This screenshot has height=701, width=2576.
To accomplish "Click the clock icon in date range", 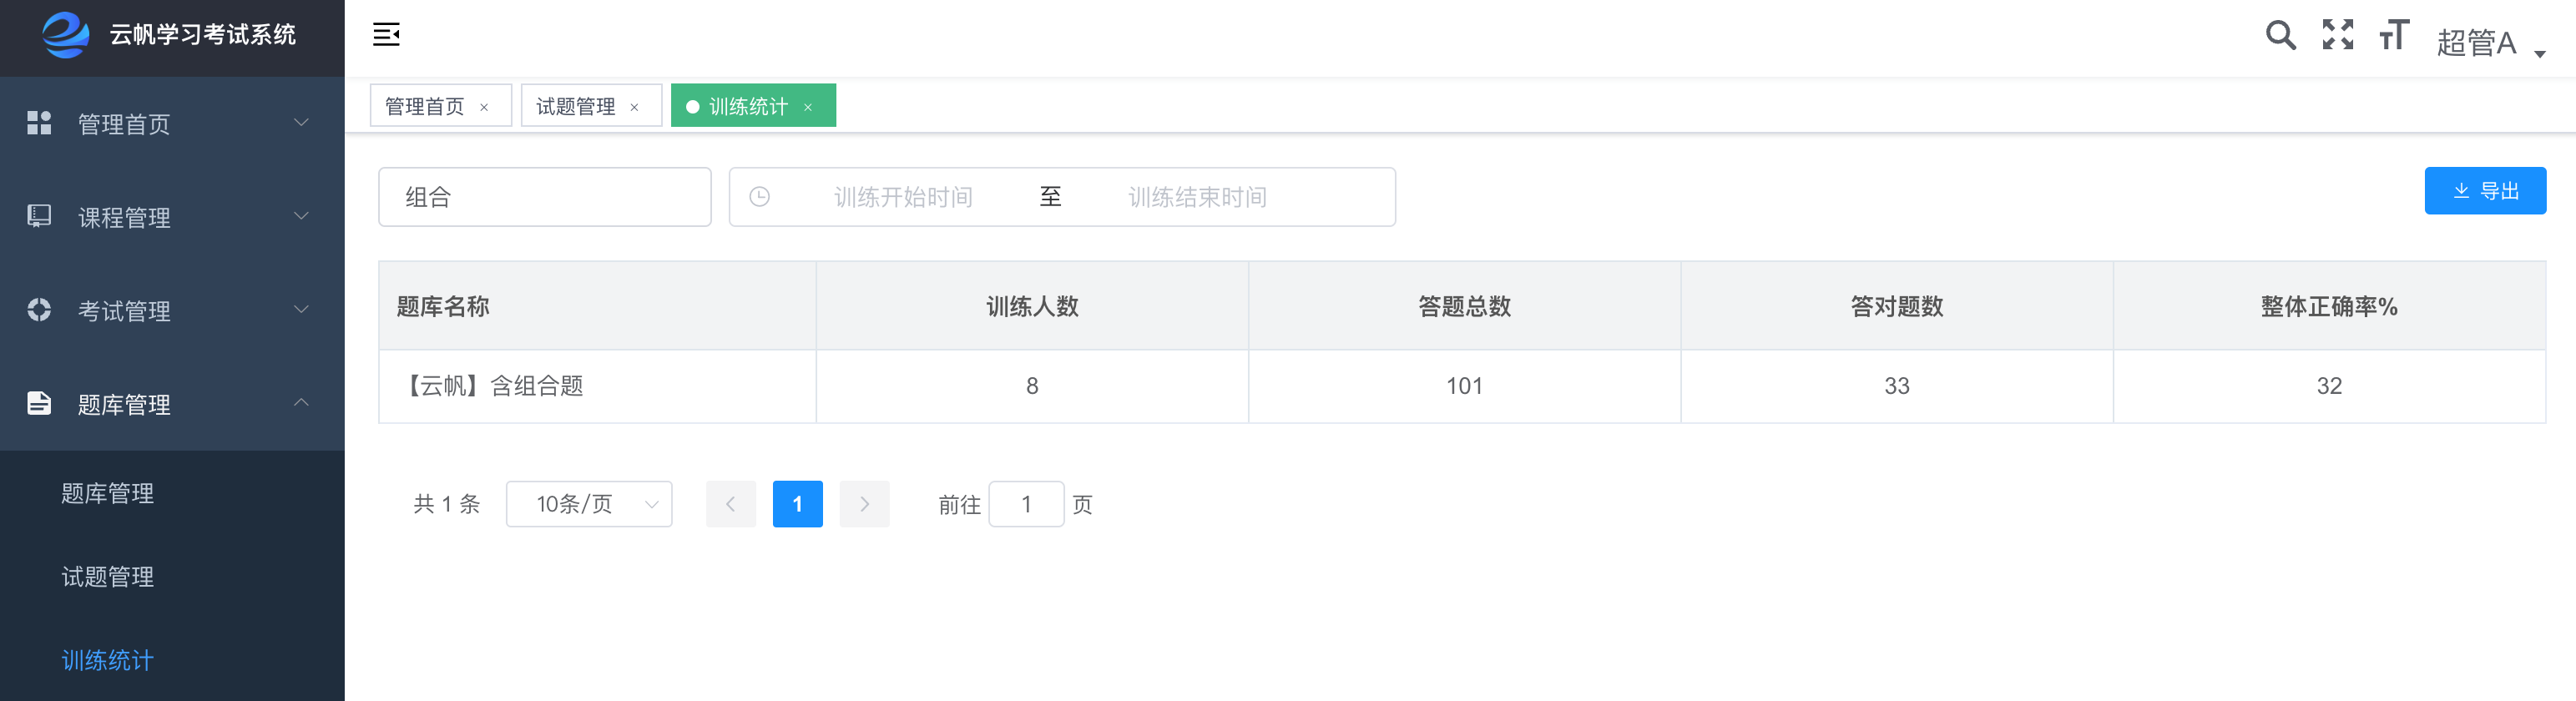I will (759, 197).
